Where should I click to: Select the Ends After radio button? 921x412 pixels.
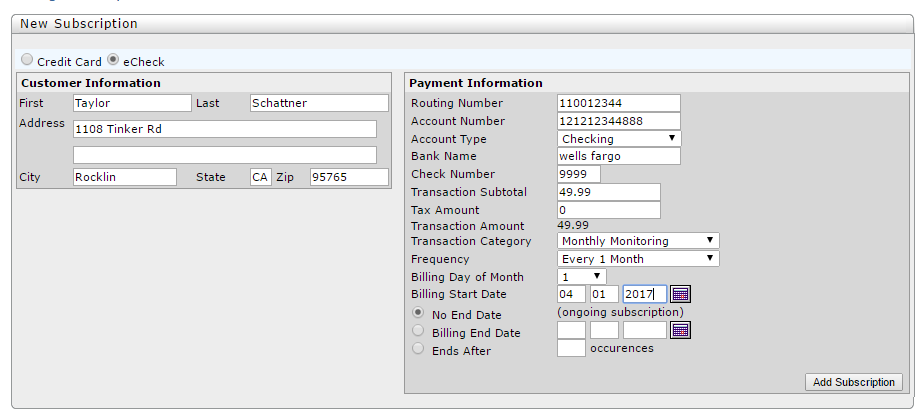419,349
